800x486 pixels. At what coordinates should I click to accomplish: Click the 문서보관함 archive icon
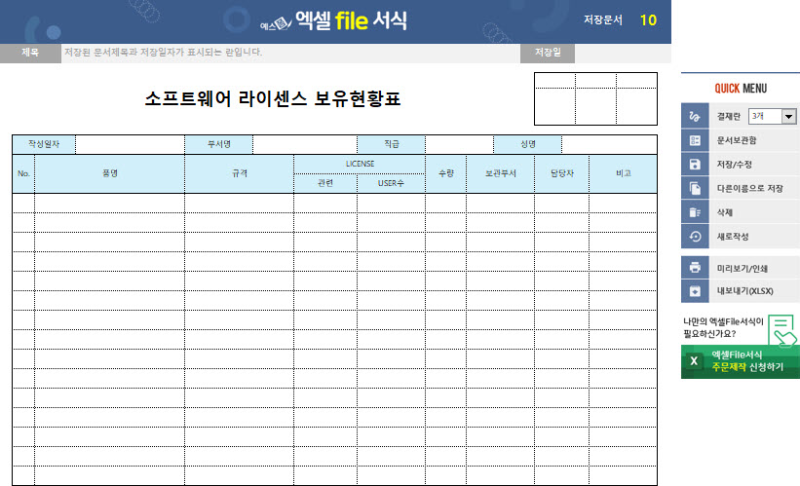(694, 140)
